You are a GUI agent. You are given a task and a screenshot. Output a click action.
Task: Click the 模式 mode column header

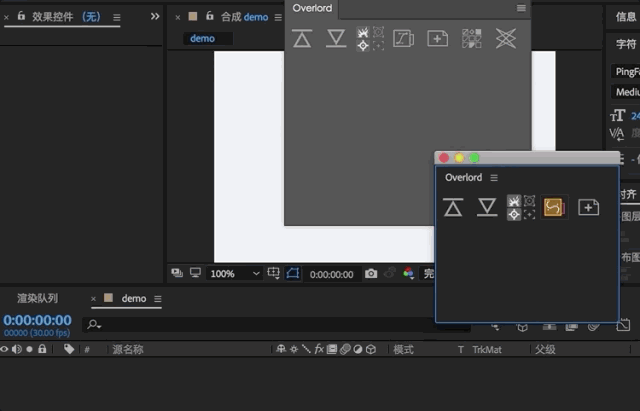click(403, 349)
